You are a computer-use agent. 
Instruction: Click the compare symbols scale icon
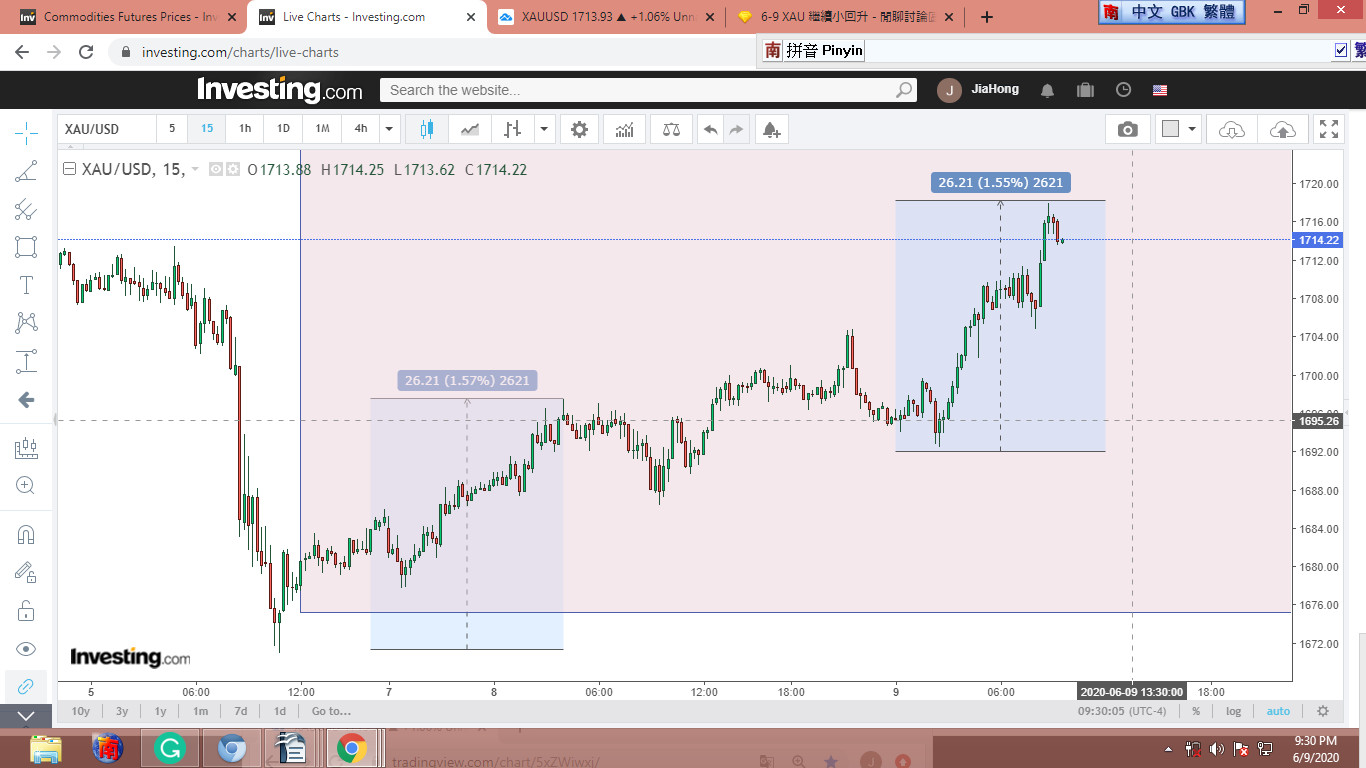click(671, 129)
